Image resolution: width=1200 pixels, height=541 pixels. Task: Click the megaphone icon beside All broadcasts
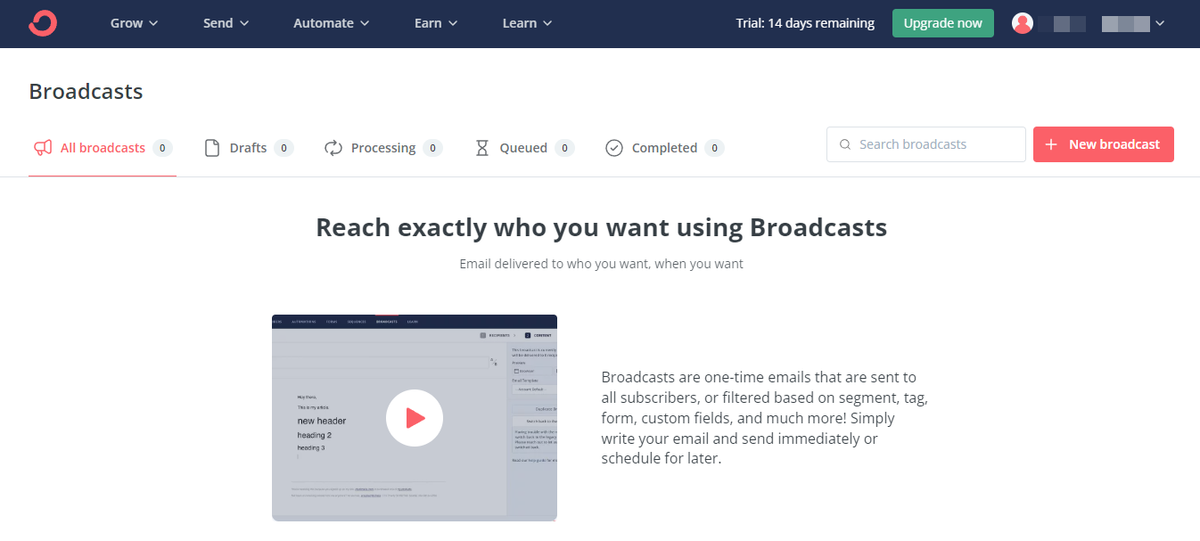pyautogui.click(x=42, y=148)
